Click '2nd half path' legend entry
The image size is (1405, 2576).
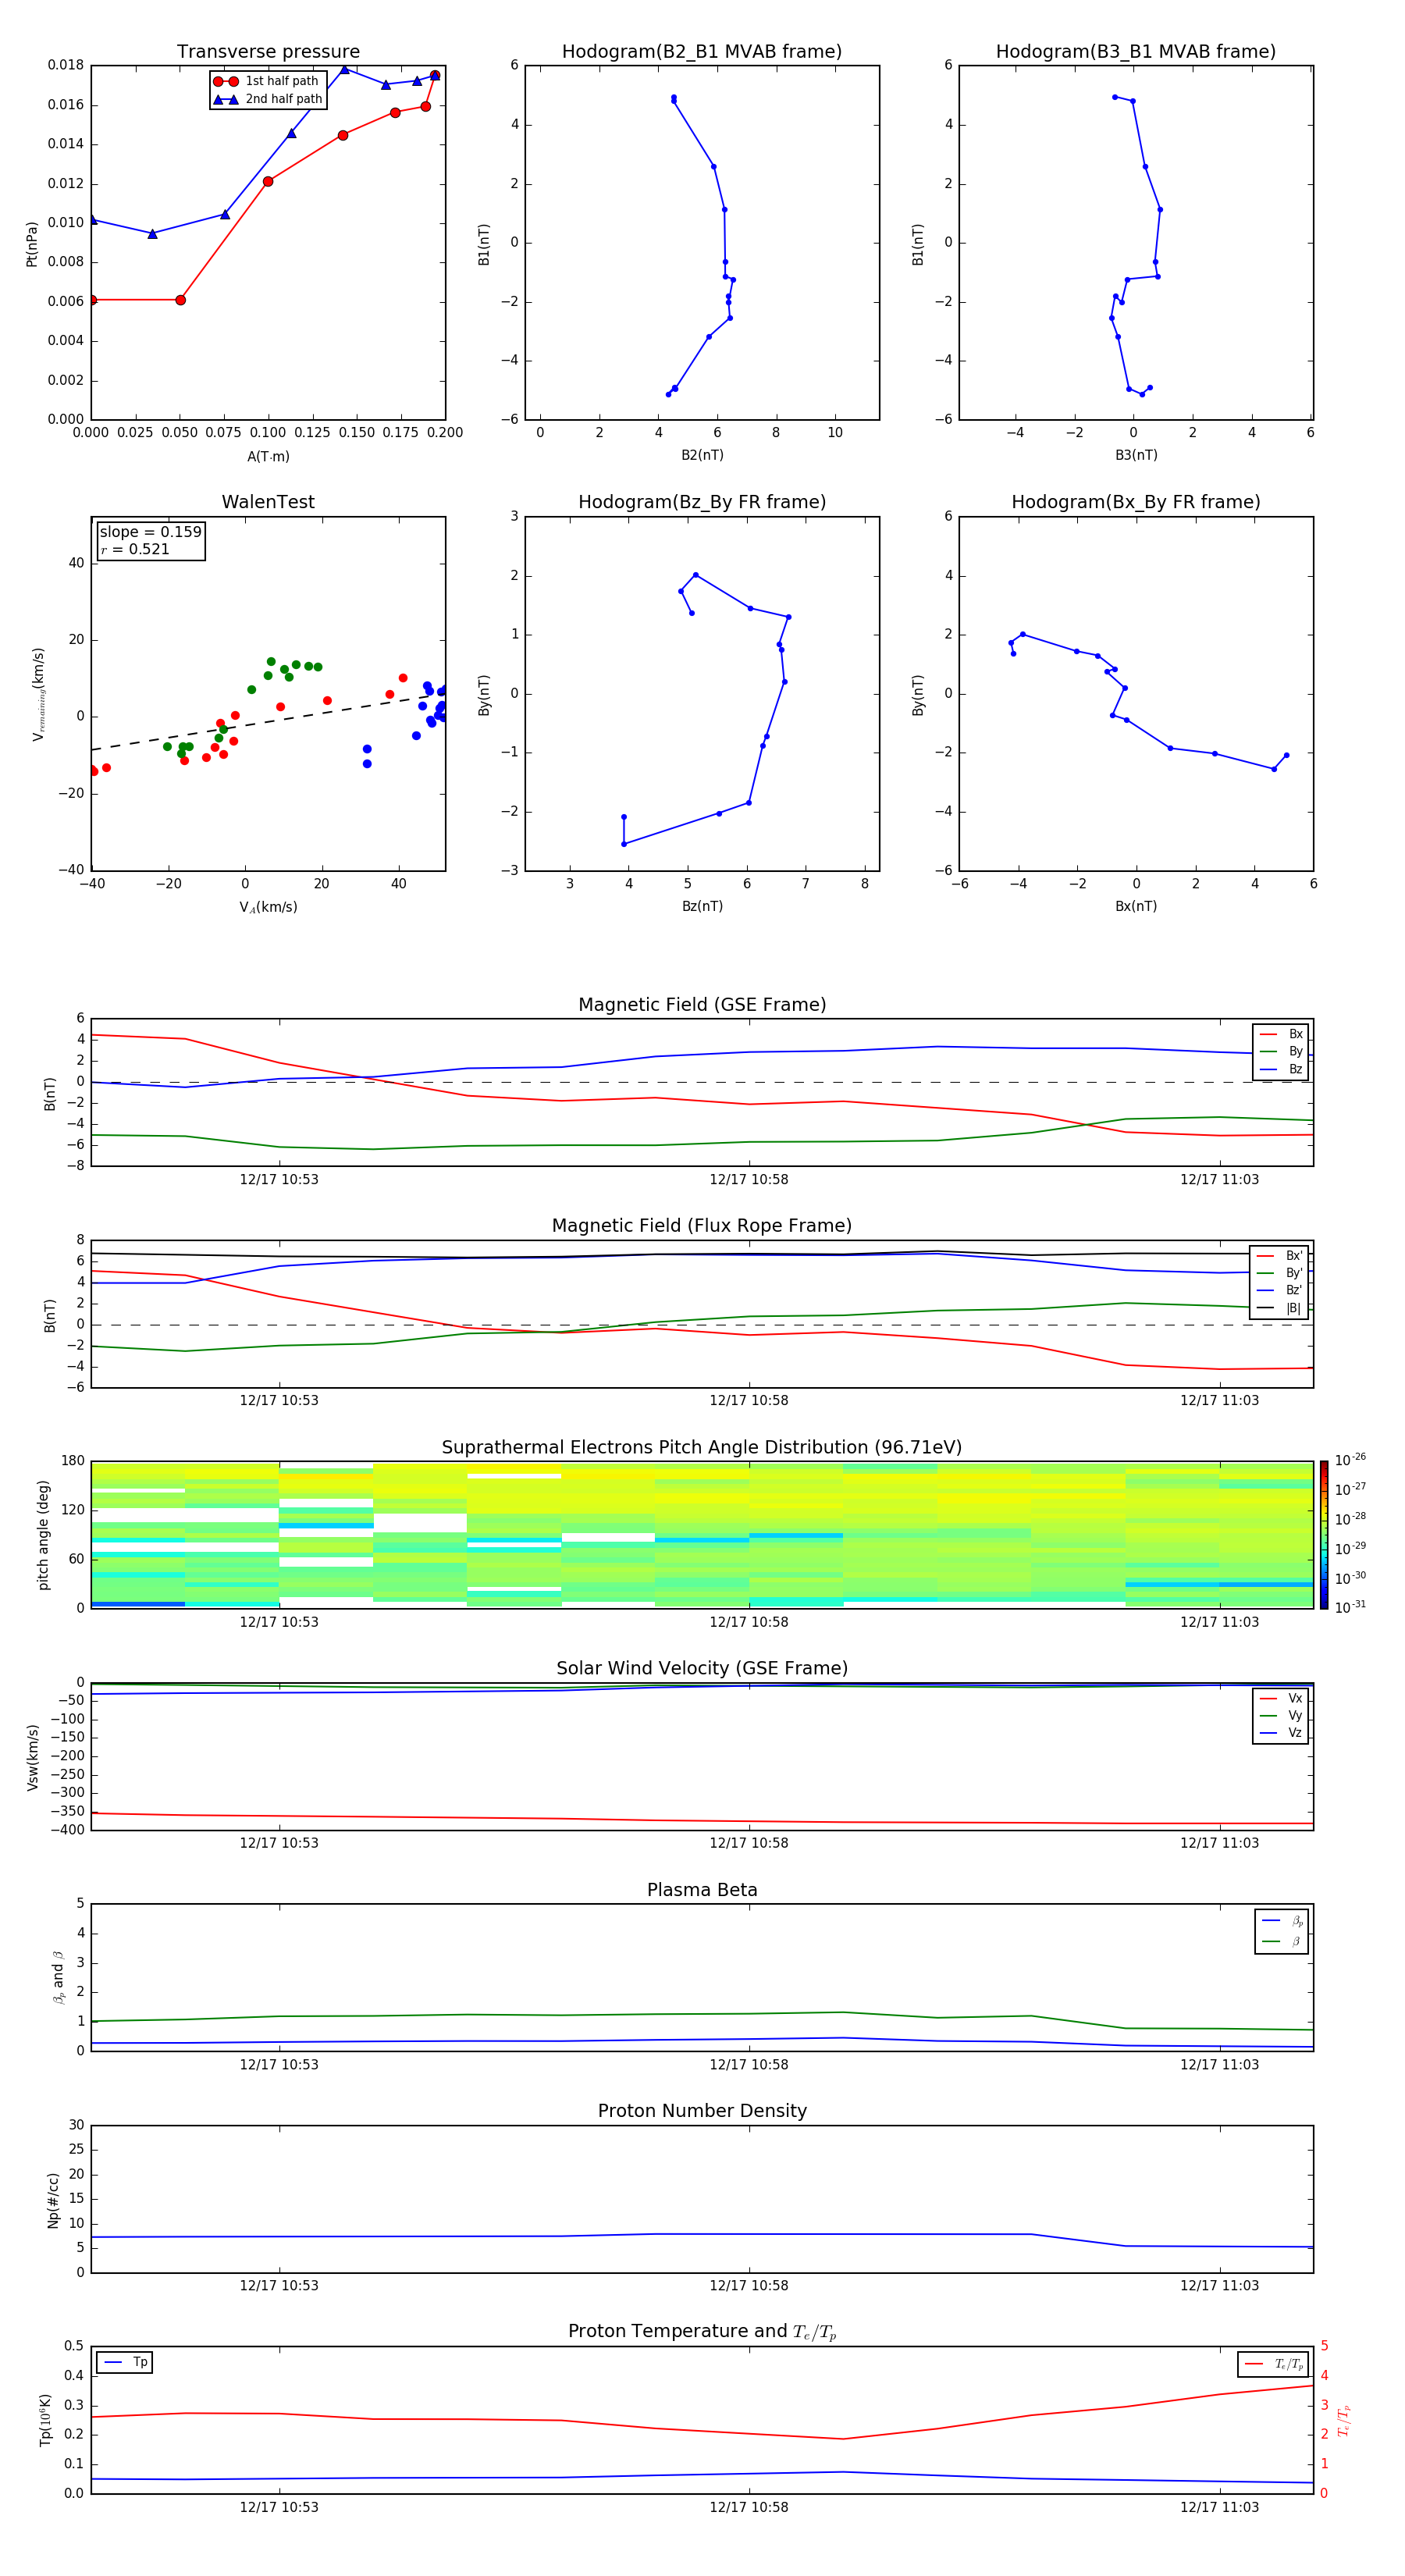click(268, 99)
